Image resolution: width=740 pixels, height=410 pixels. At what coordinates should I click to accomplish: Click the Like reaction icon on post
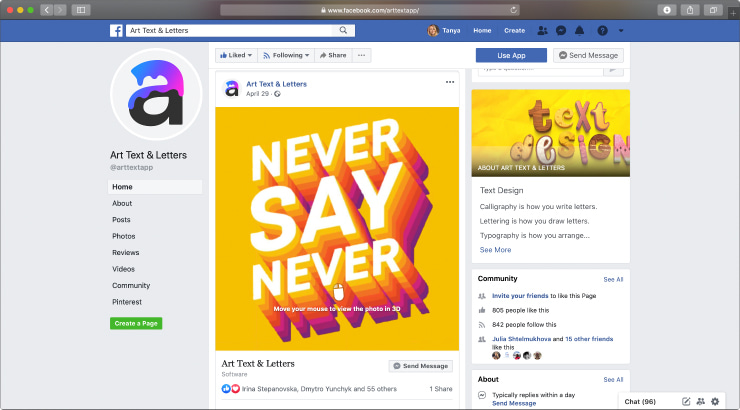tap(226, 389)
